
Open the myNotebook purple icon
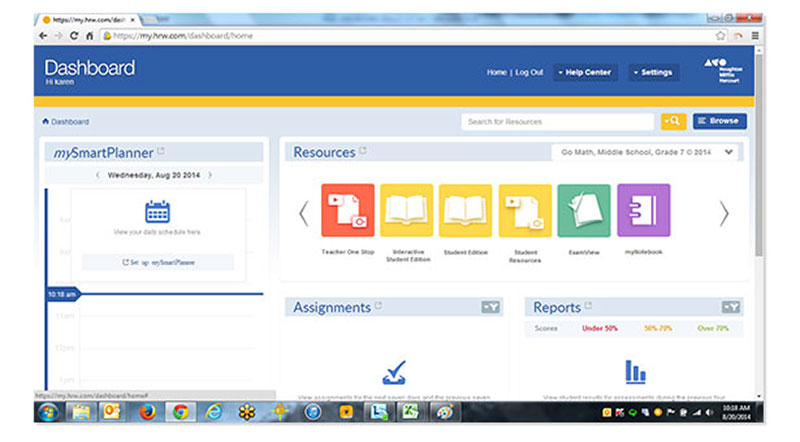pos(643,210)
